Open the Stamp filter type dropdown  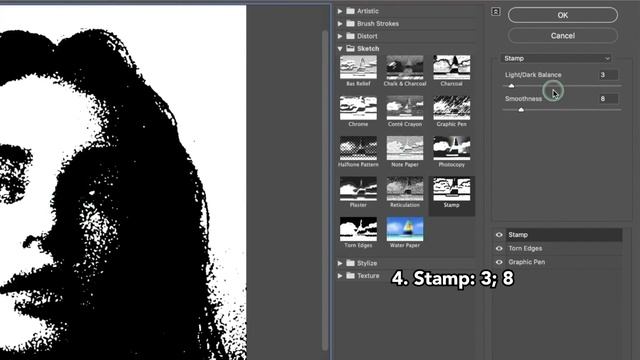coord(556,58)
